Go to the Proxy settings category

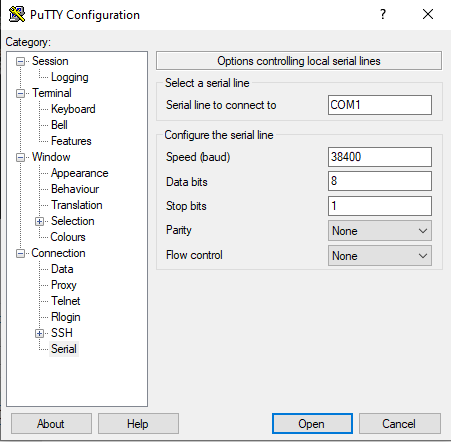(x=64, y=285)
